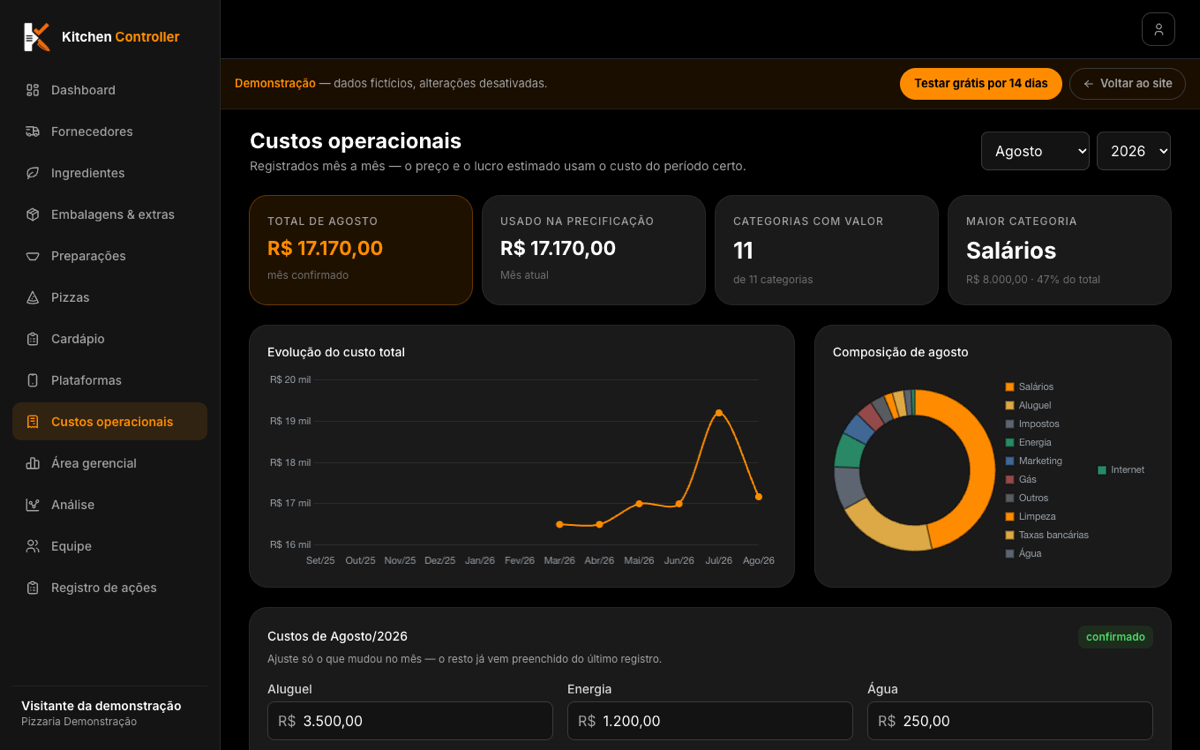Click the Custos operacionais receipt icon

[x=33, y=422]
